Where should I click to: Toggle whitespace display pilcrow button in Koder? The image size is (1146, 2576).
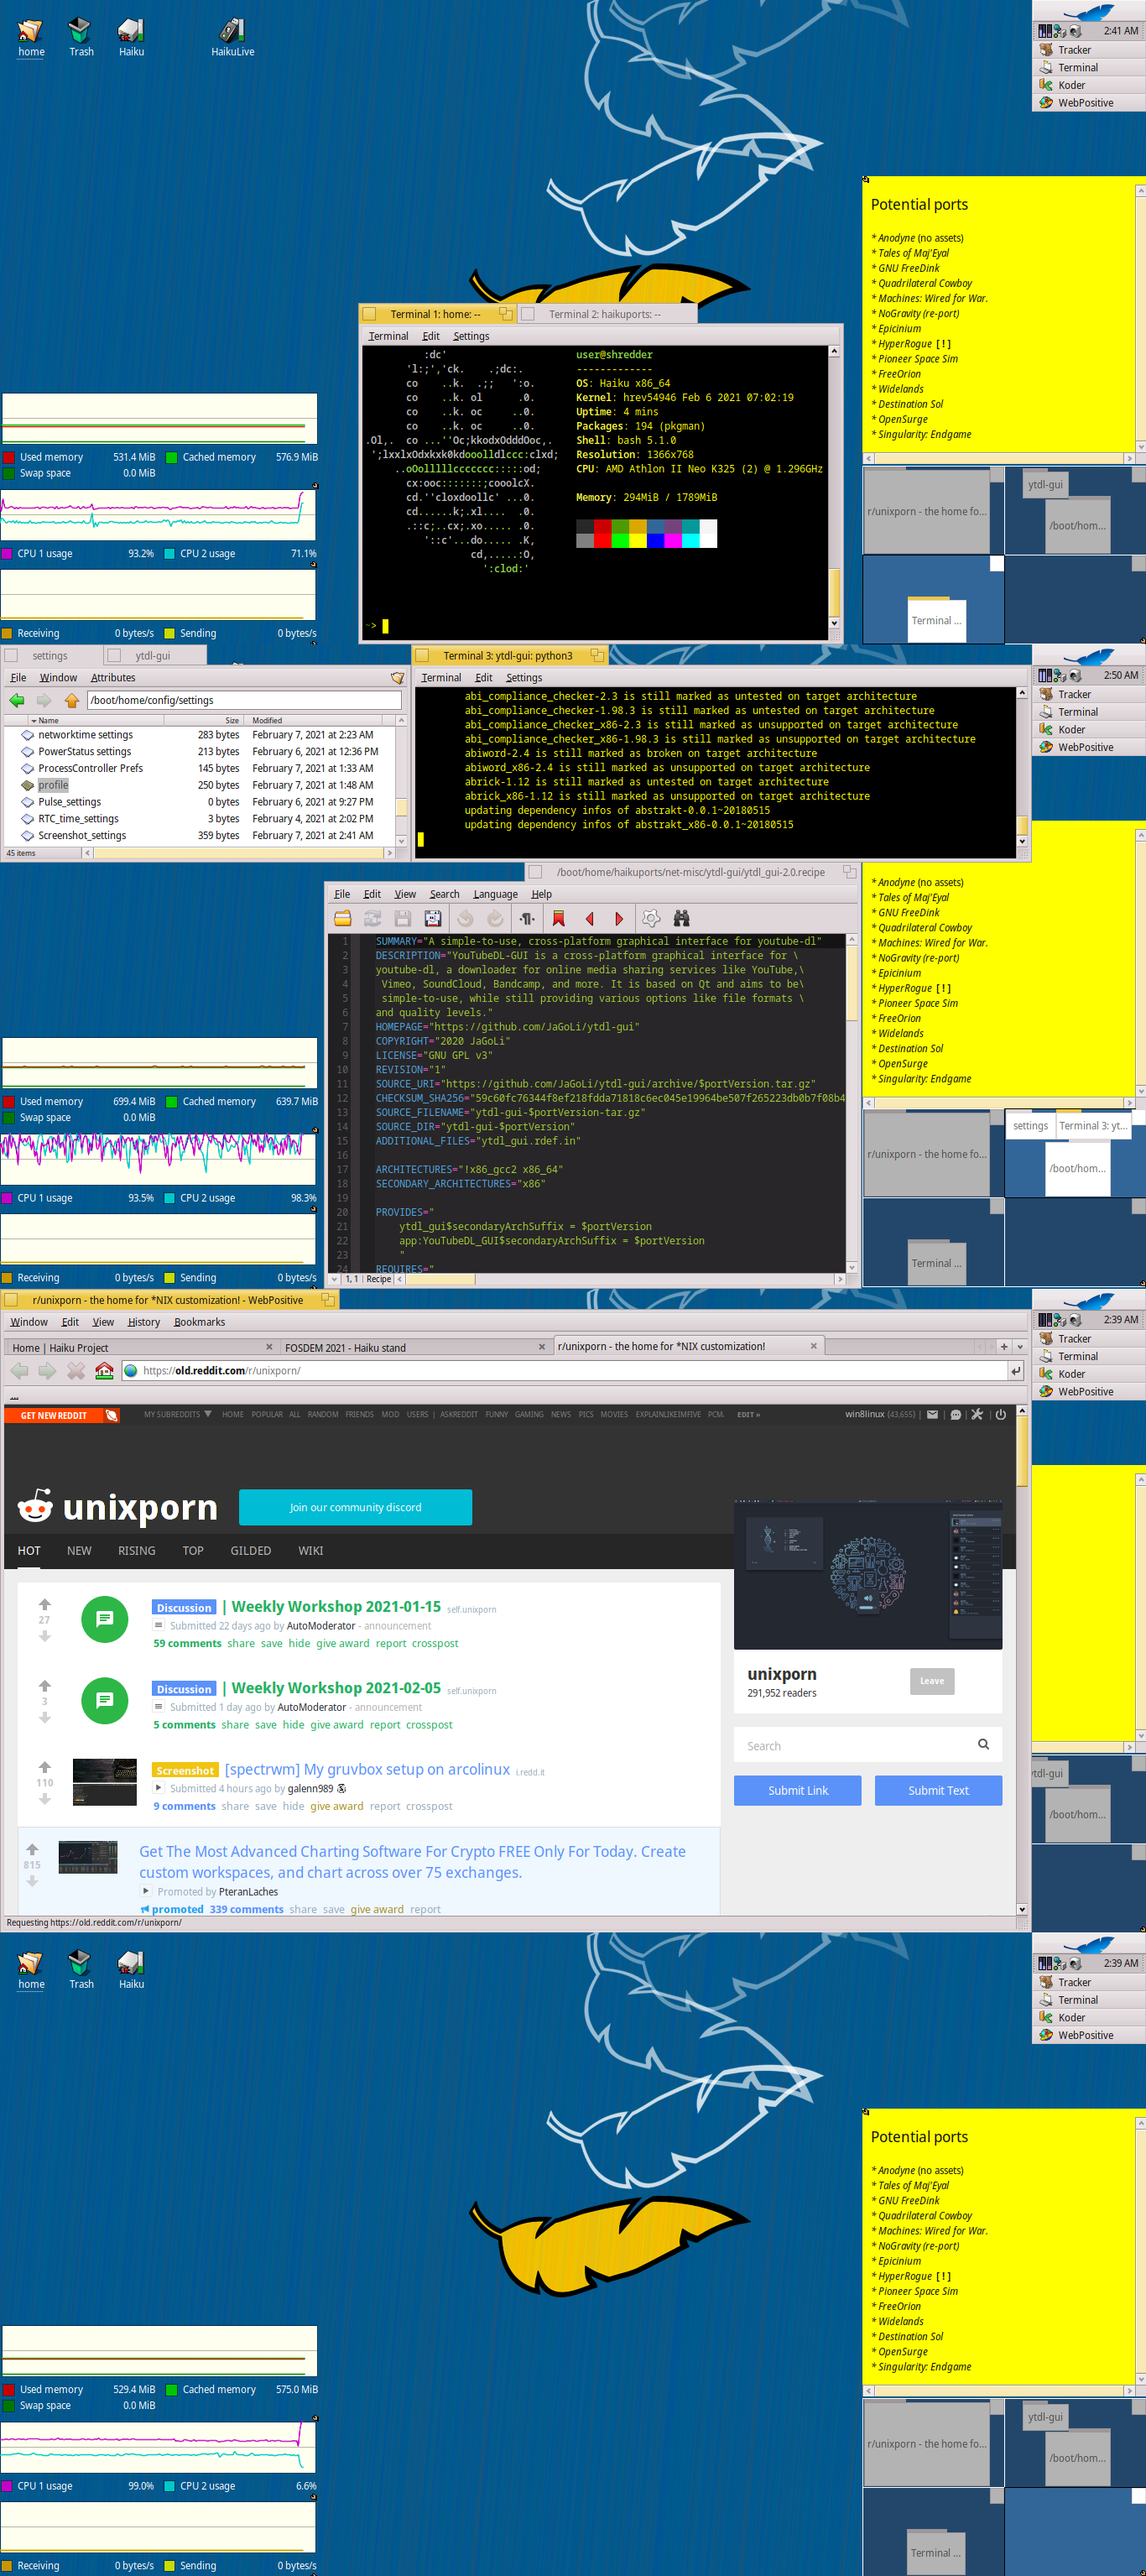[x=527, y=919]
